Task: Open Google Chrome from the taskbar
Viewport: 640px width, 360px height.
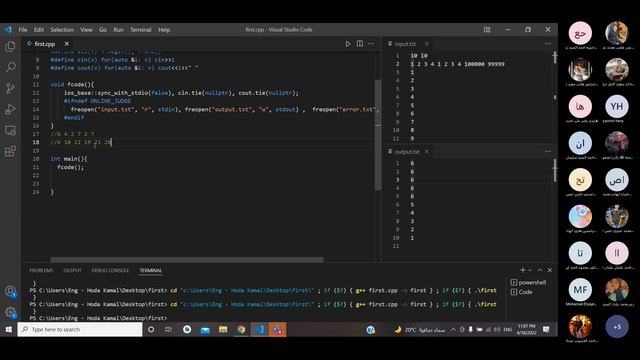Action: pyautogui.click(x=241, y=329)
